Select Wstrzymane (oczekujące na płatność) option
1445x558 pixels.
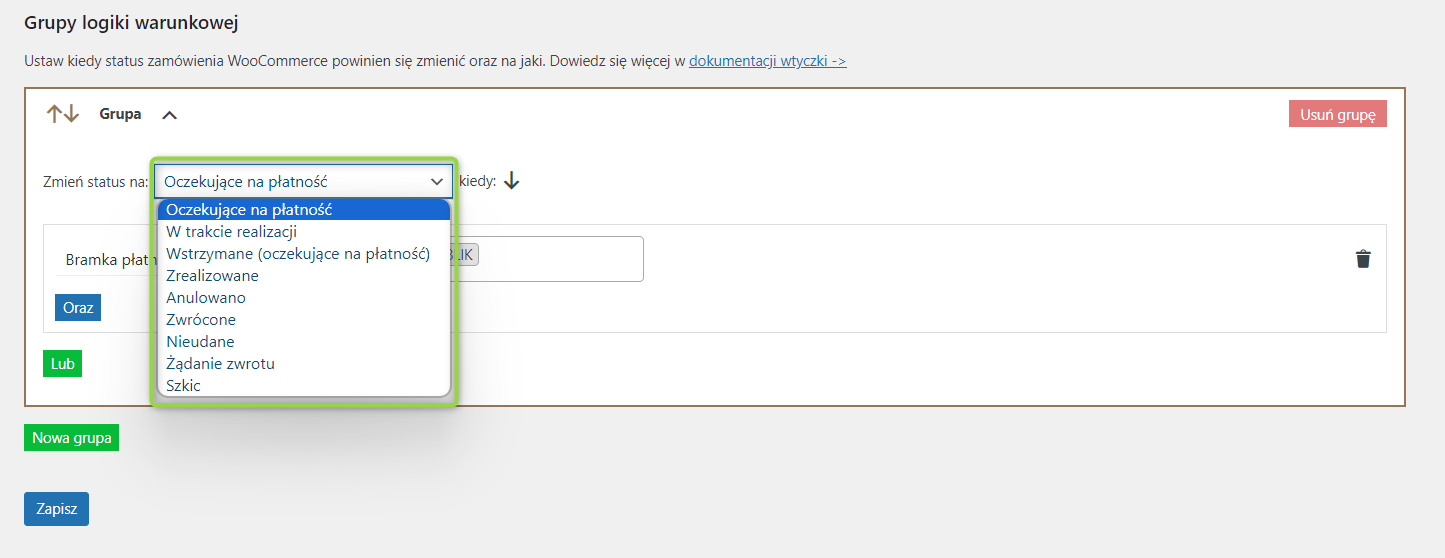(304, 254)
